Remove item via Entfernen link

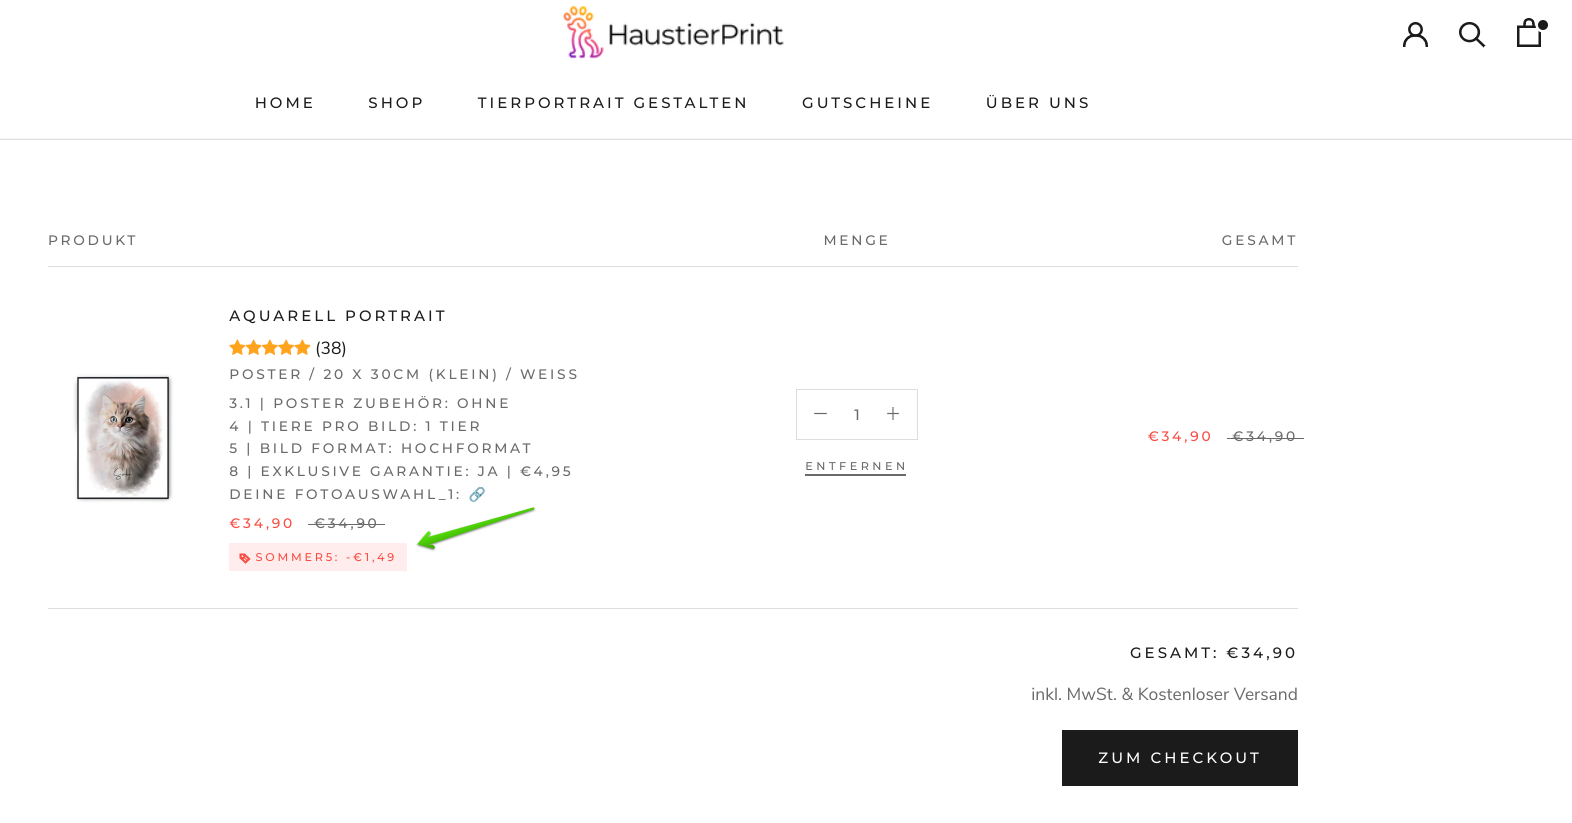pyautogui.click(x=855, y=467)
